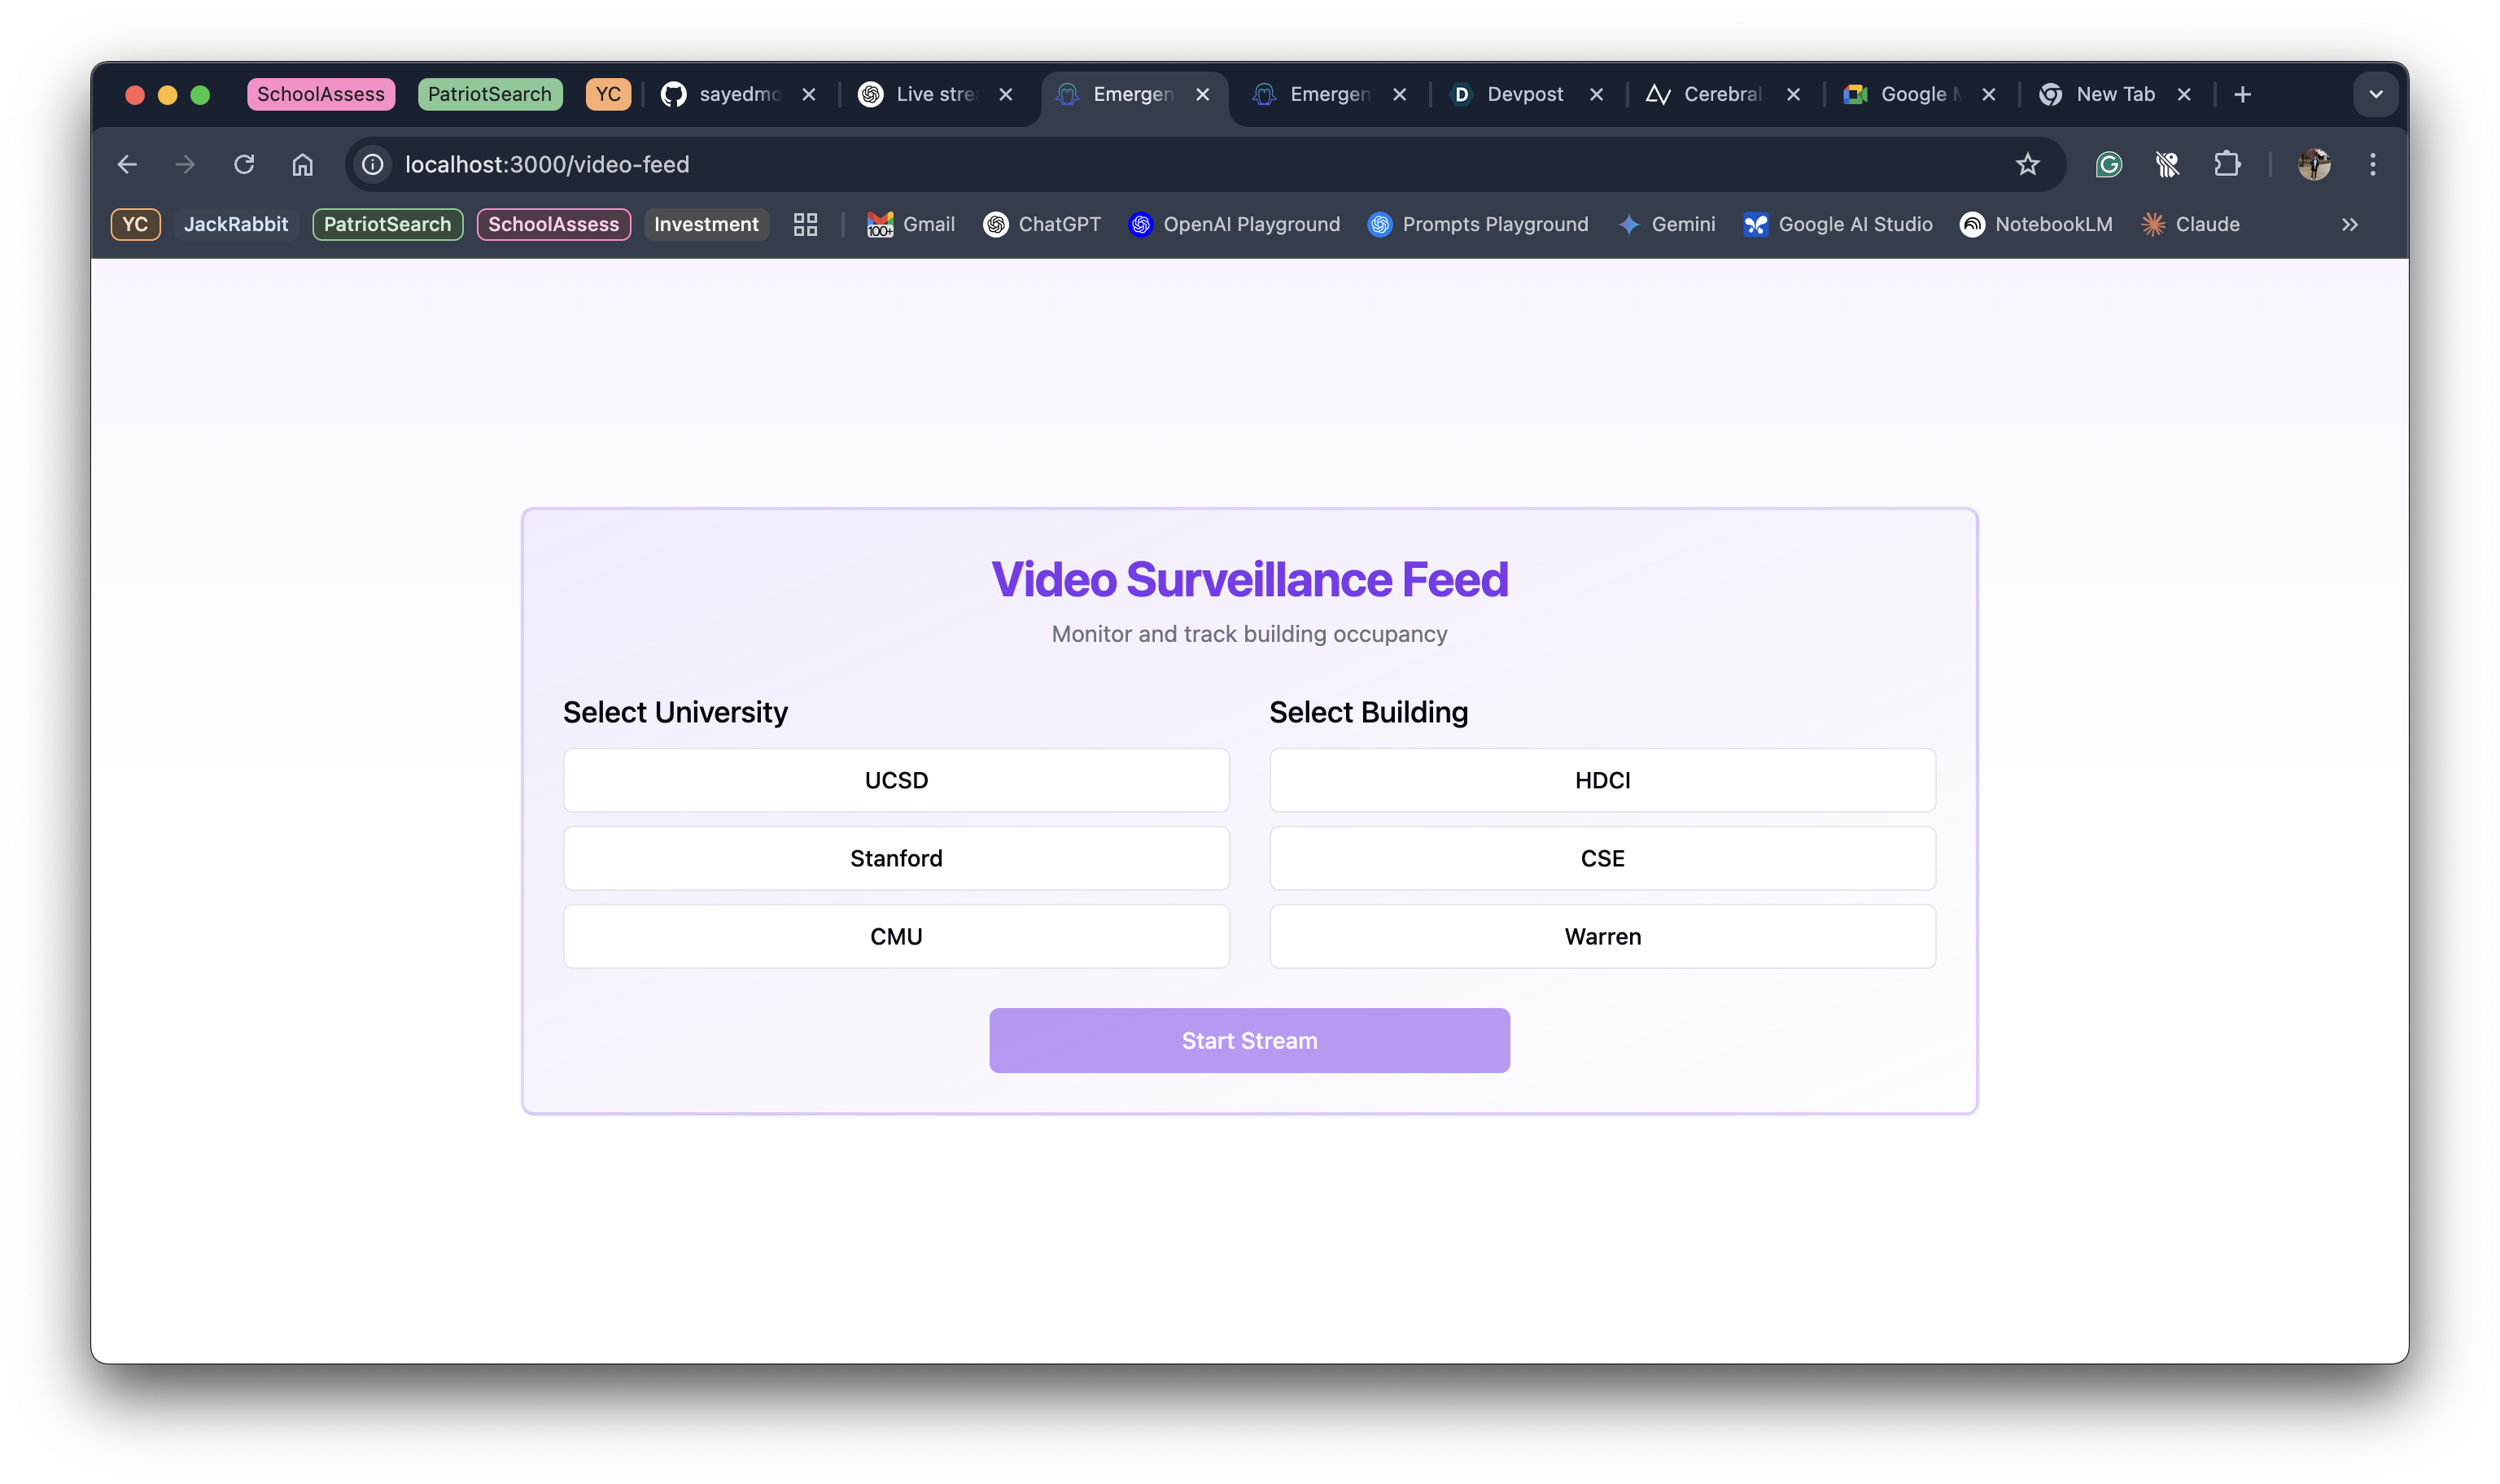Open the Grammarly extension icon
Screen dimensions: 2500x1484
coord(2109,164)
